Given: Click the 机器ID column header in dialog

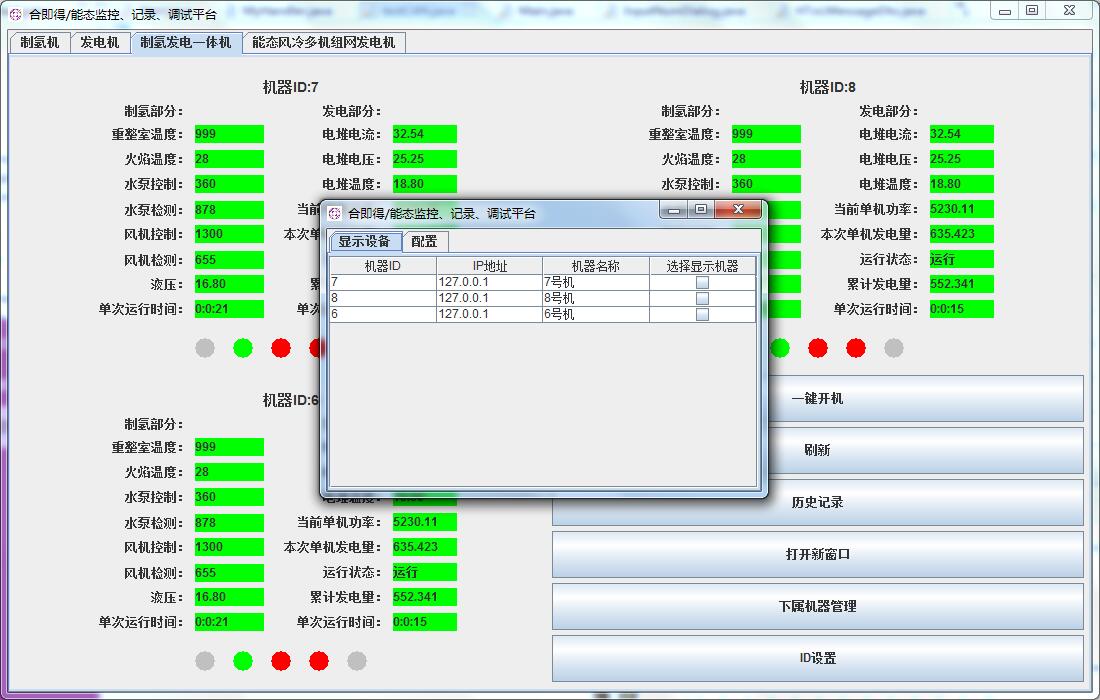Looking at the screenshot, I should pyautogui.click(x=382, y=266).
